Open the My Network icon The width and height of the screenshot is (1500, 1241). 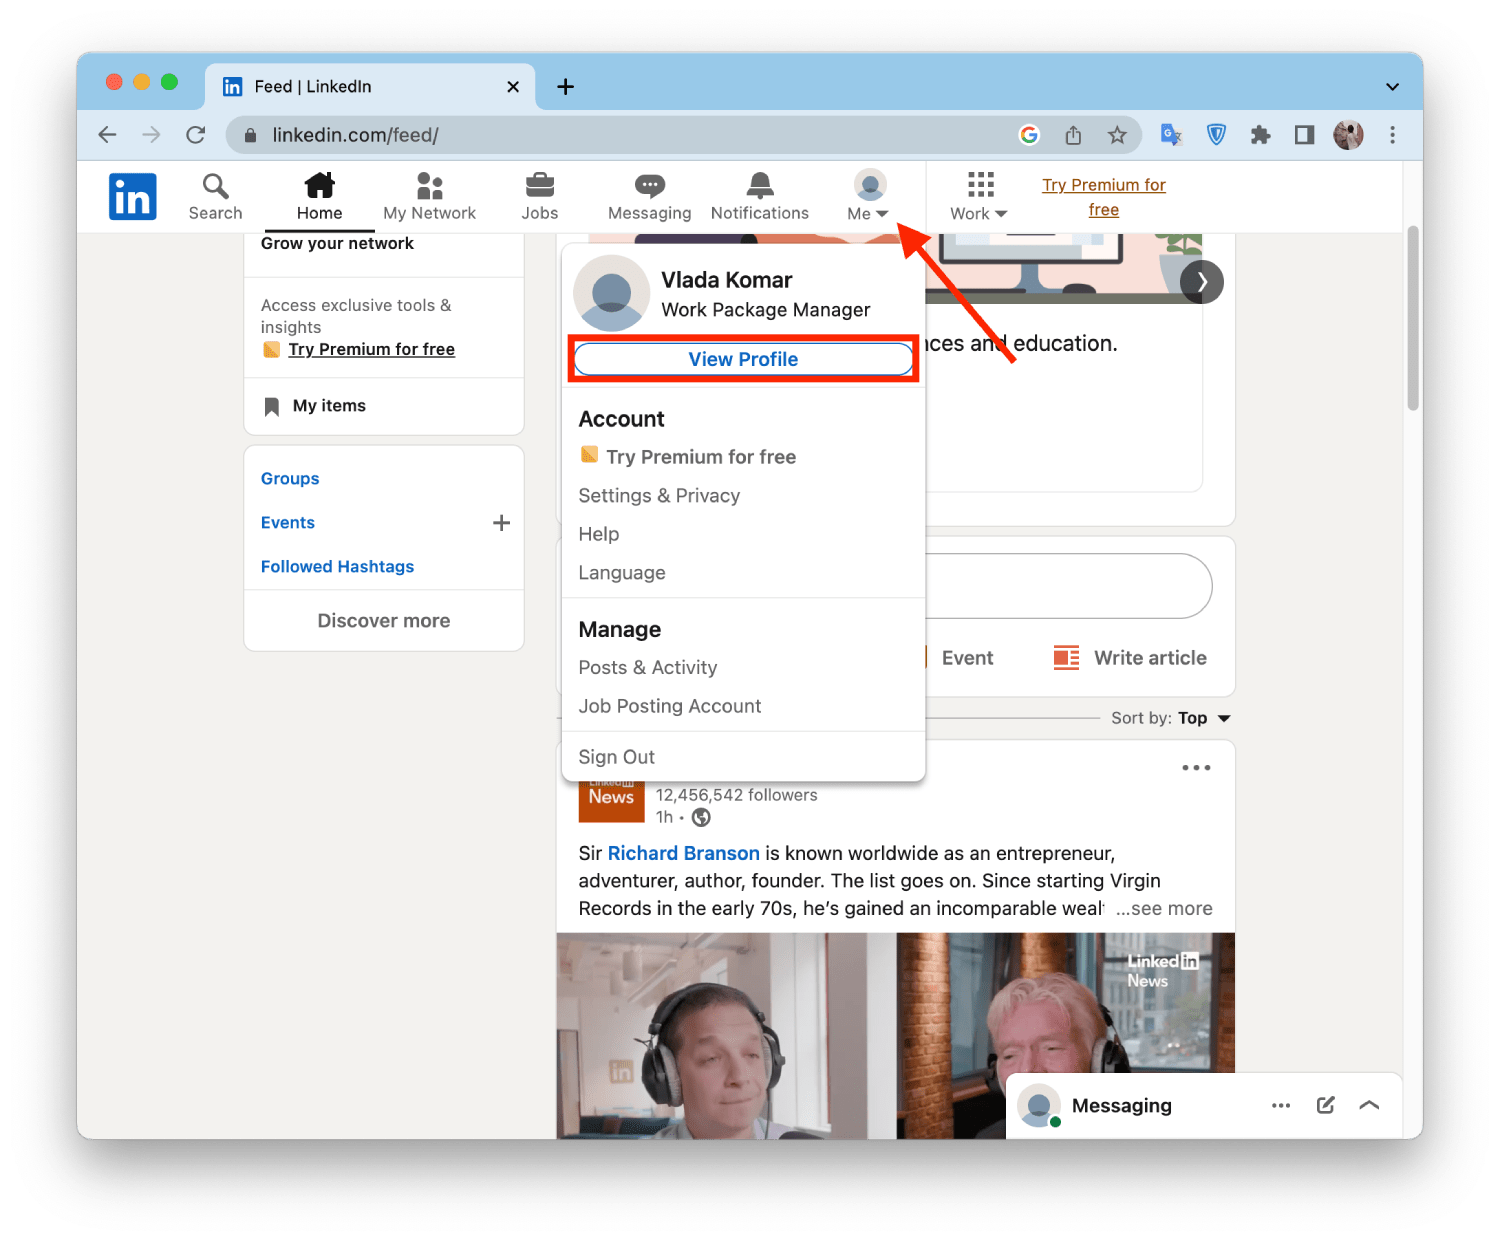coord(429,184)
